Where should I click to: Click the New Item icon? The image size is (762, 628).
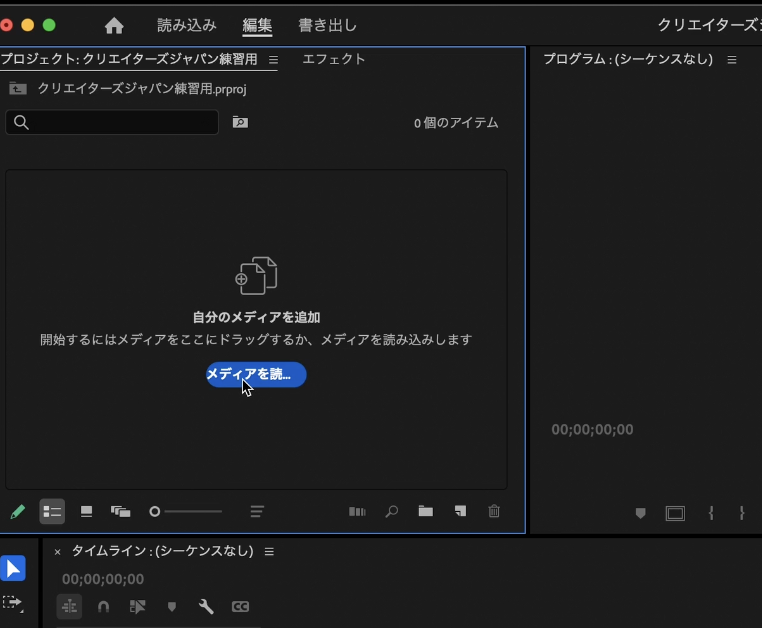pyautogui.click(x=460, y=511)
